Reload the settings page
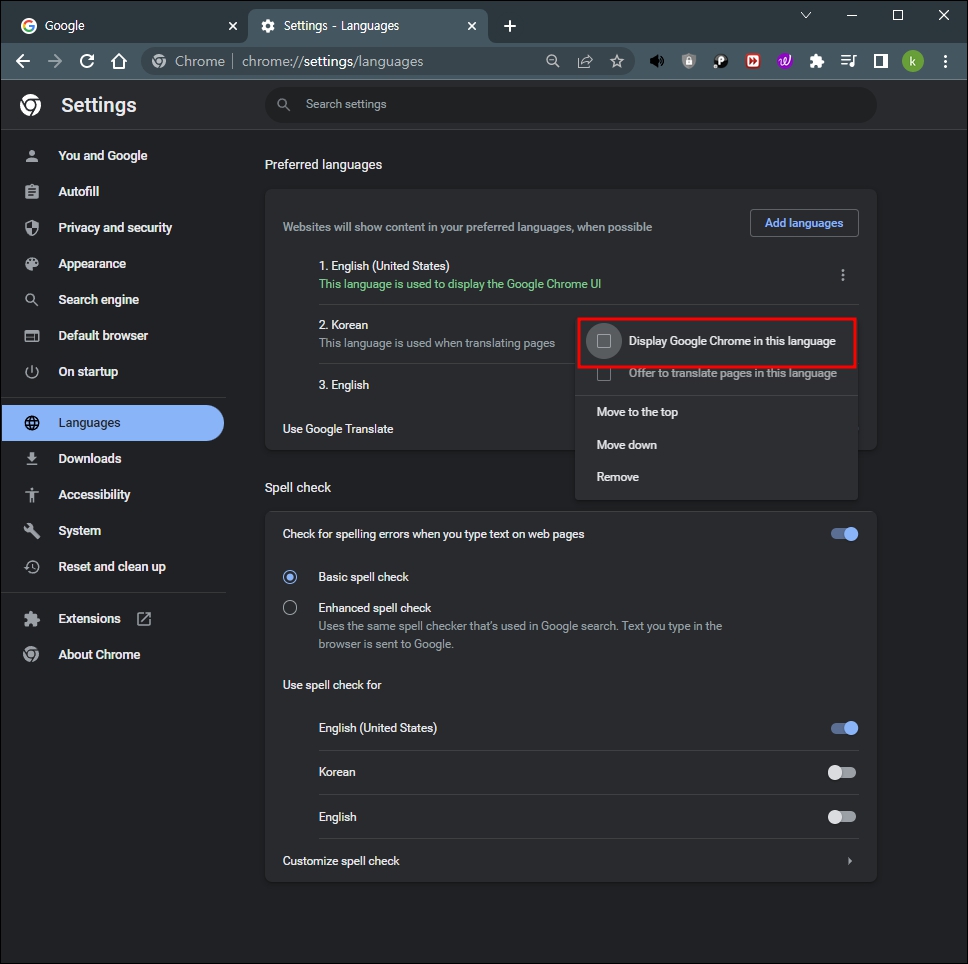 coord(87,61)
